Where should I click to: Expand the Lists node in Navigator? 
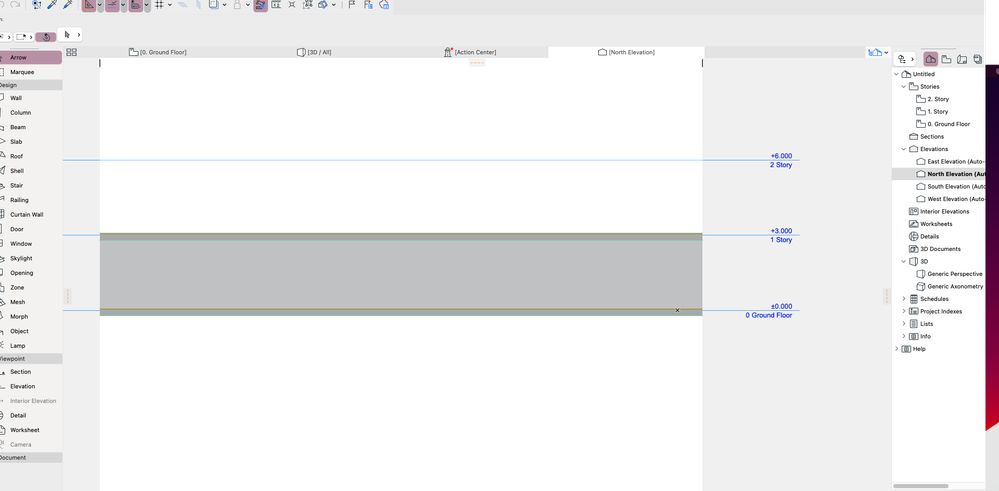(904, 324)
